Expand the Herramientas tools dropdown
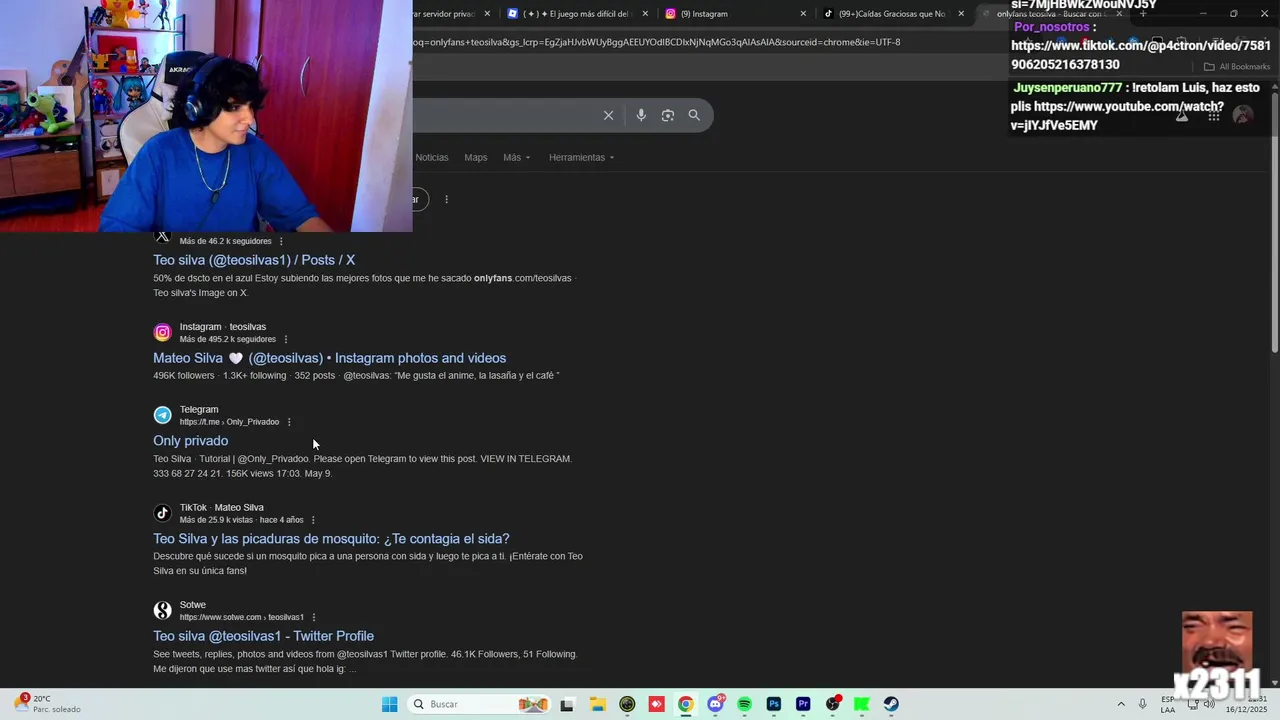Viewport: 1280px width, 720px height. pyautogui.click(x=582, y=157)
